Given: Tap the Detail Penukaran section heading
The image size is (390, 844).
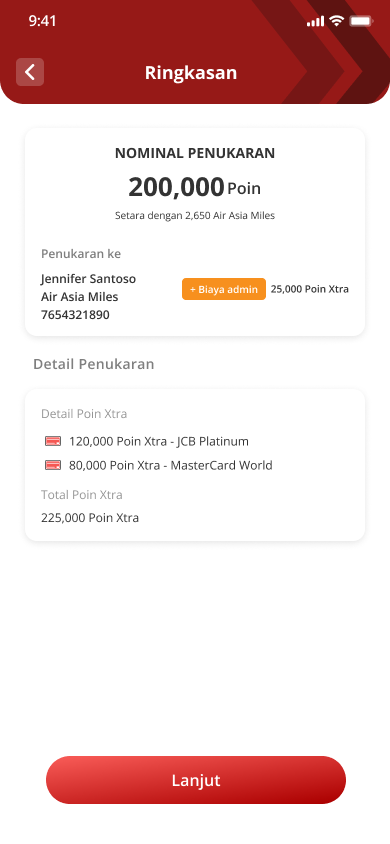Looking at the screenshot, I should click(94, 364).
